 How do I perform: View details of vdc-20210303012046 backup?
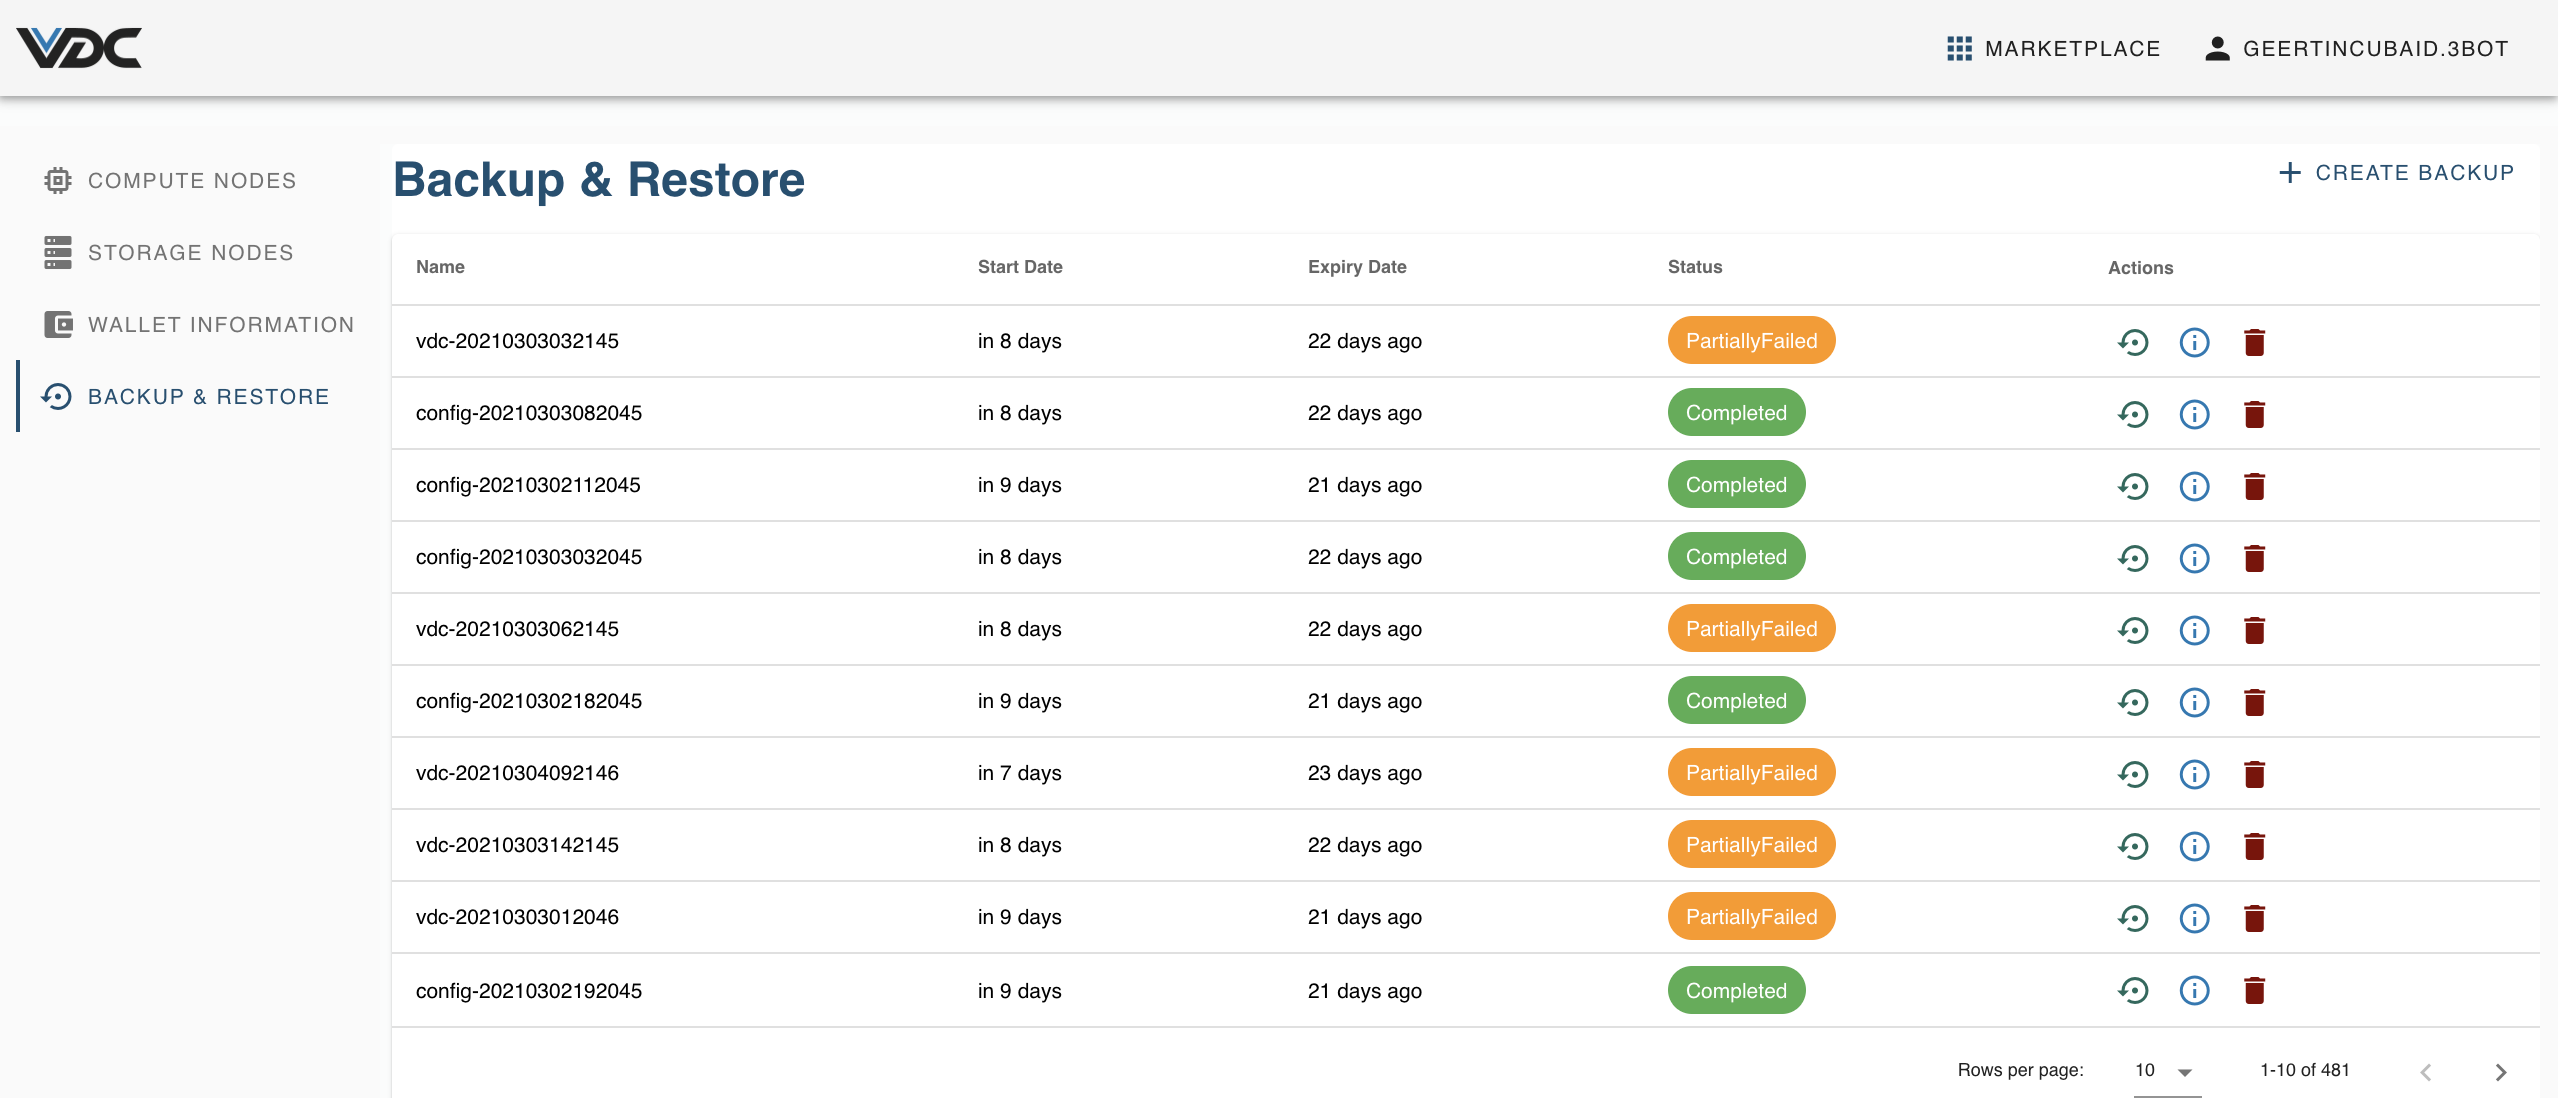click(x=2194, y=917)
